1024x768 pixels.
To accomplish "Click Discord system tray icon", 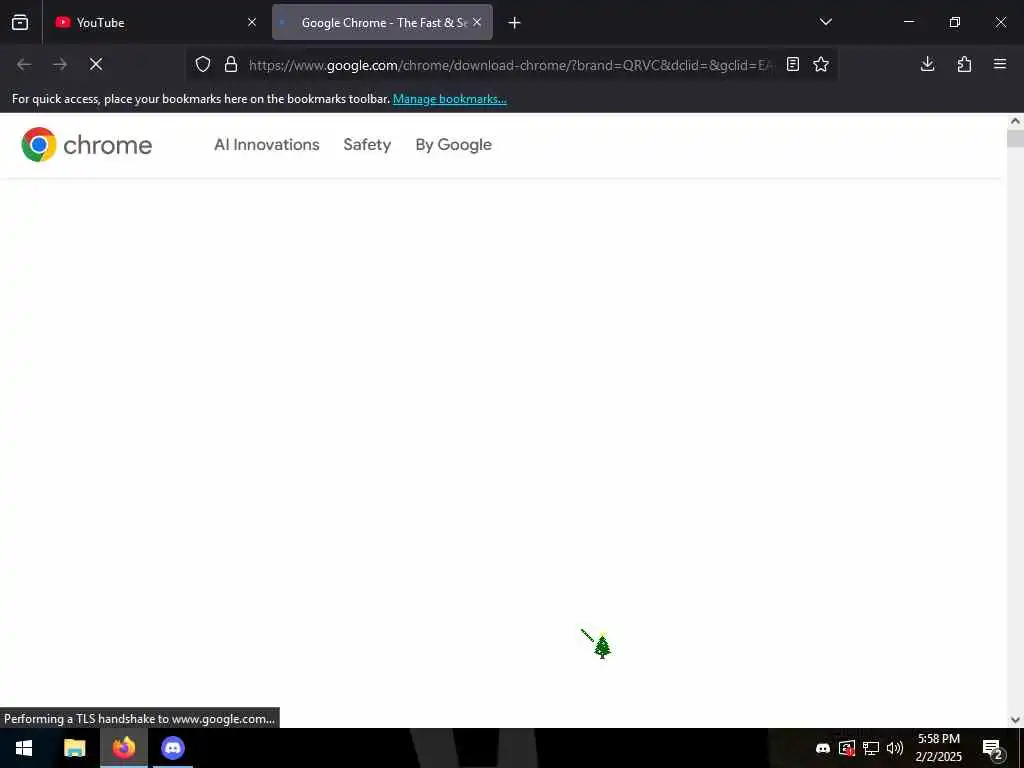I will click(x=823, y=748).
